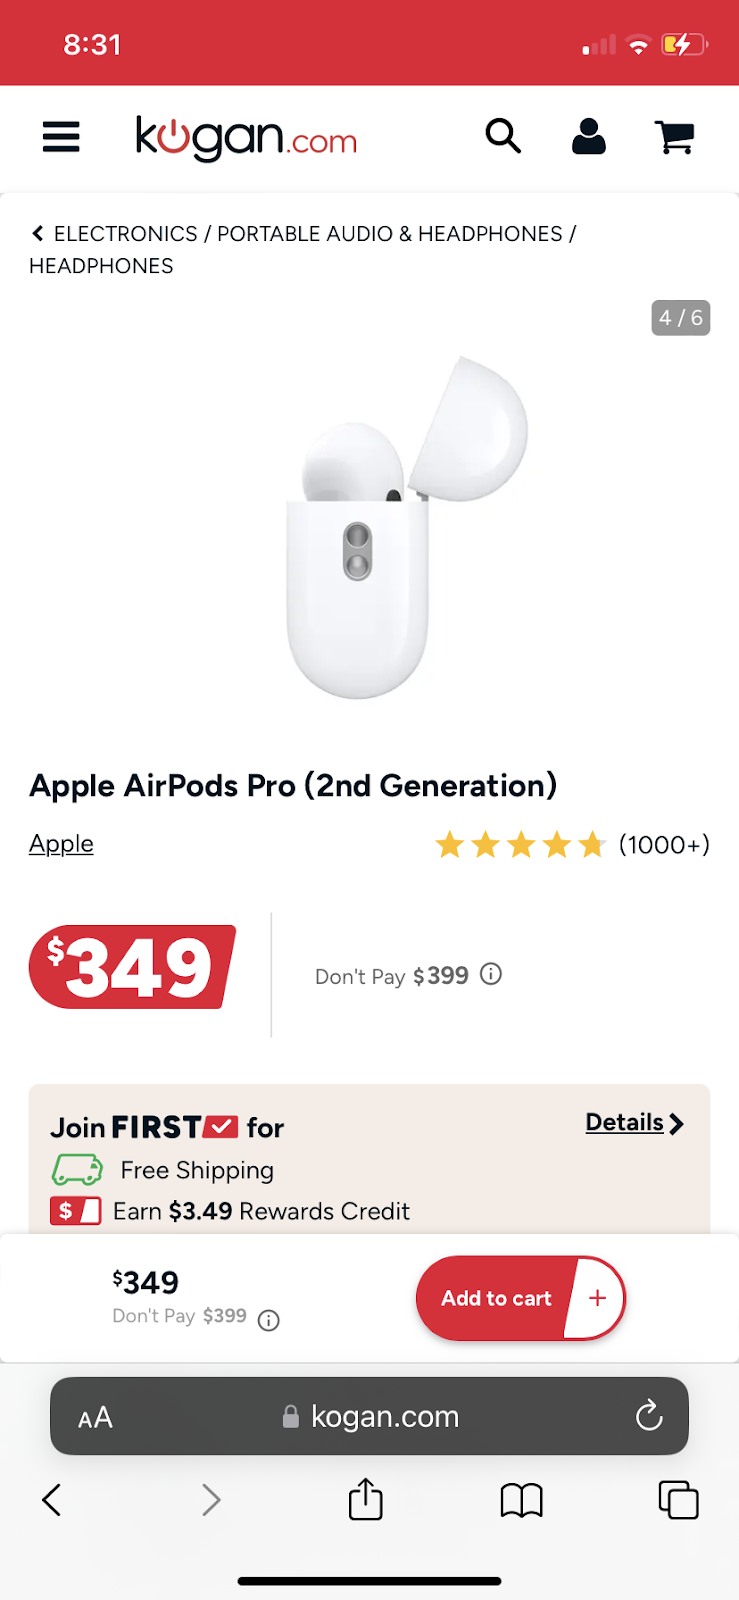Show open Safari tabs
This screenshot has width=739, height=1600.
click(x=678, y=1499)
